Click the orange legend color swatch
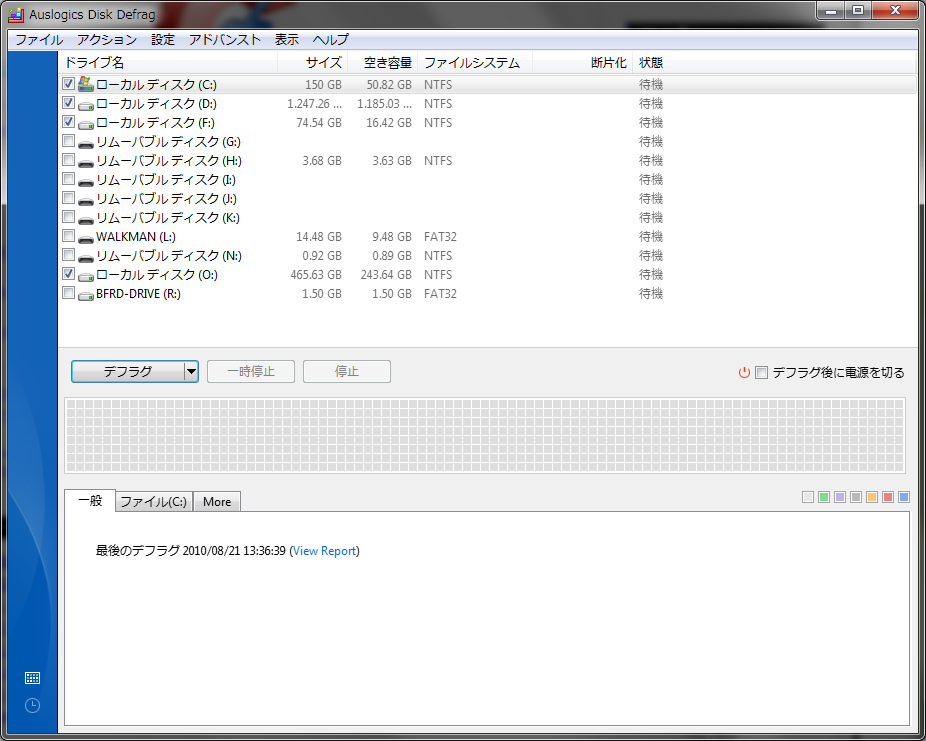Image resolution: width=926 pixels, height=741 pixels. (872, 497)
